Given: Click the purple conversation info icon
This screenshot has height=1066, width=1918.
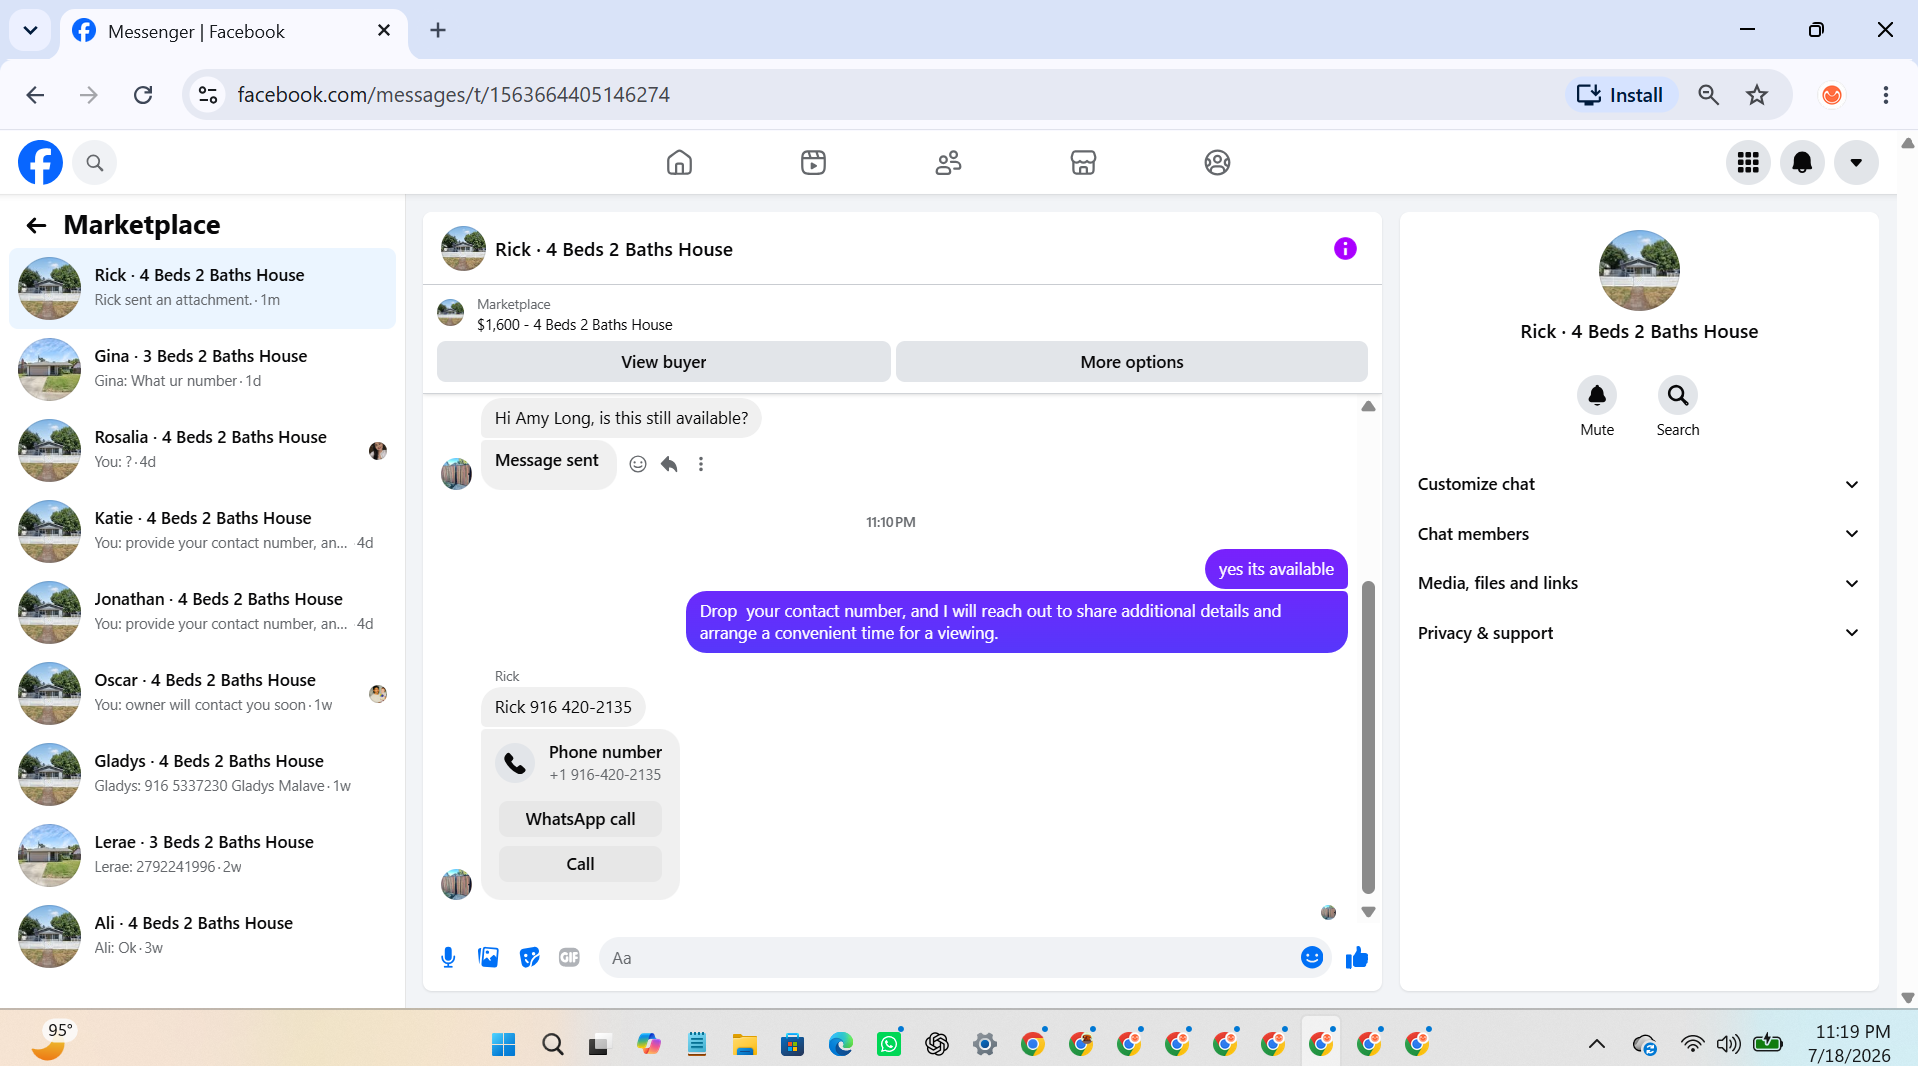Looking at the screenshot, I should click(1345, 249).
